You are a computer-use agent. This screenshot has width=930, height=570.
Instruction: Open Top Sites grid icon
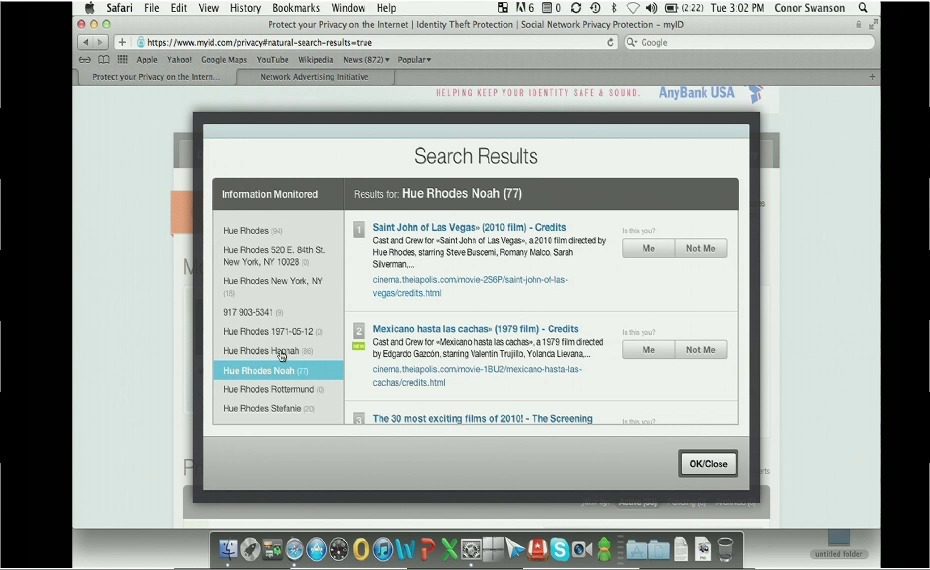123,59
